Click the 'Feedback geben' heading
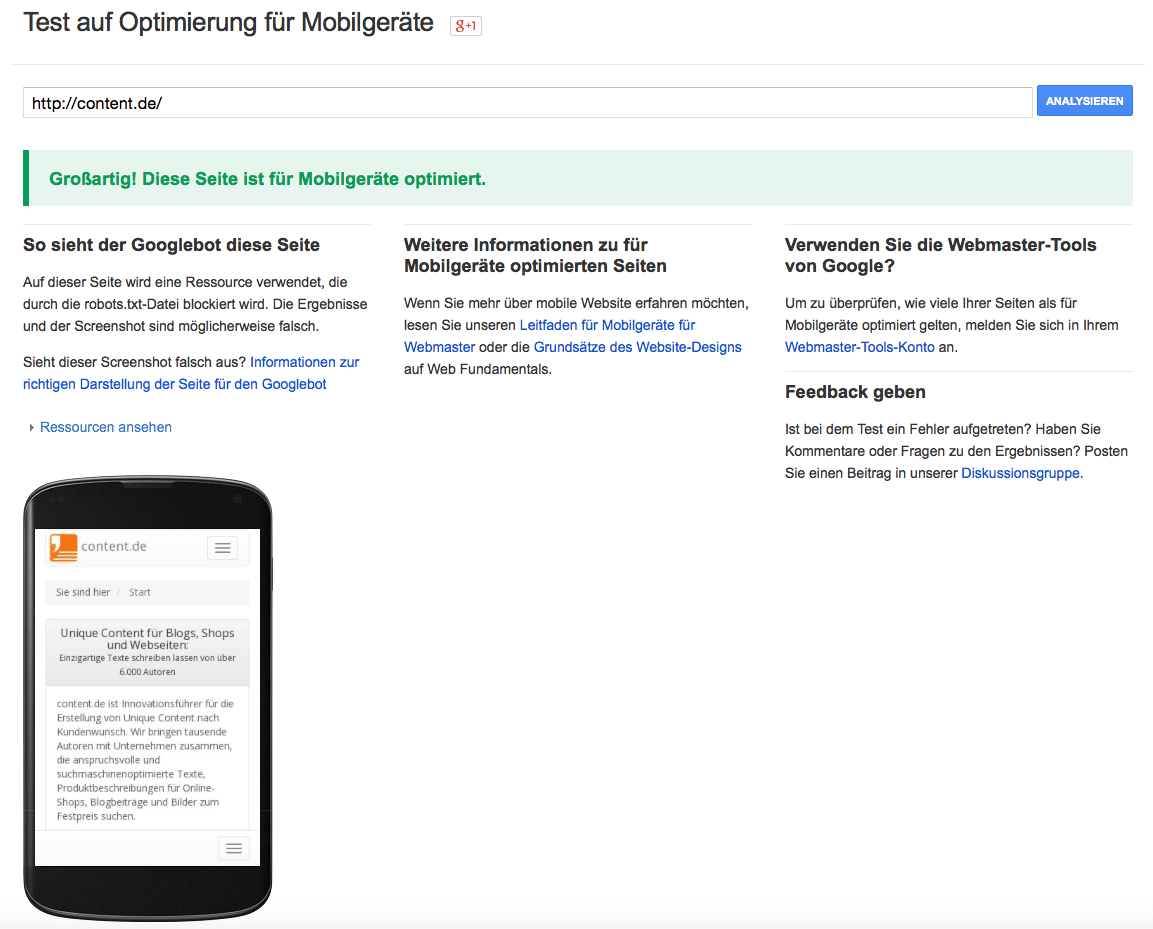Viewport: 1153px width, 929px height. pos(855,392)
